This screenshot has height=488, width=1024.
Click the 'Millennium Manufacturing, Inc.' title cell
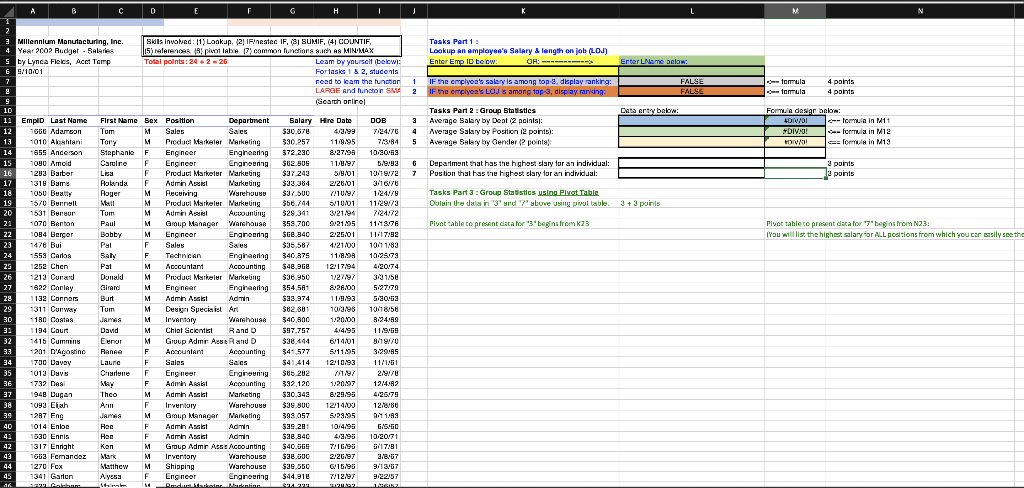coord(71,41)
